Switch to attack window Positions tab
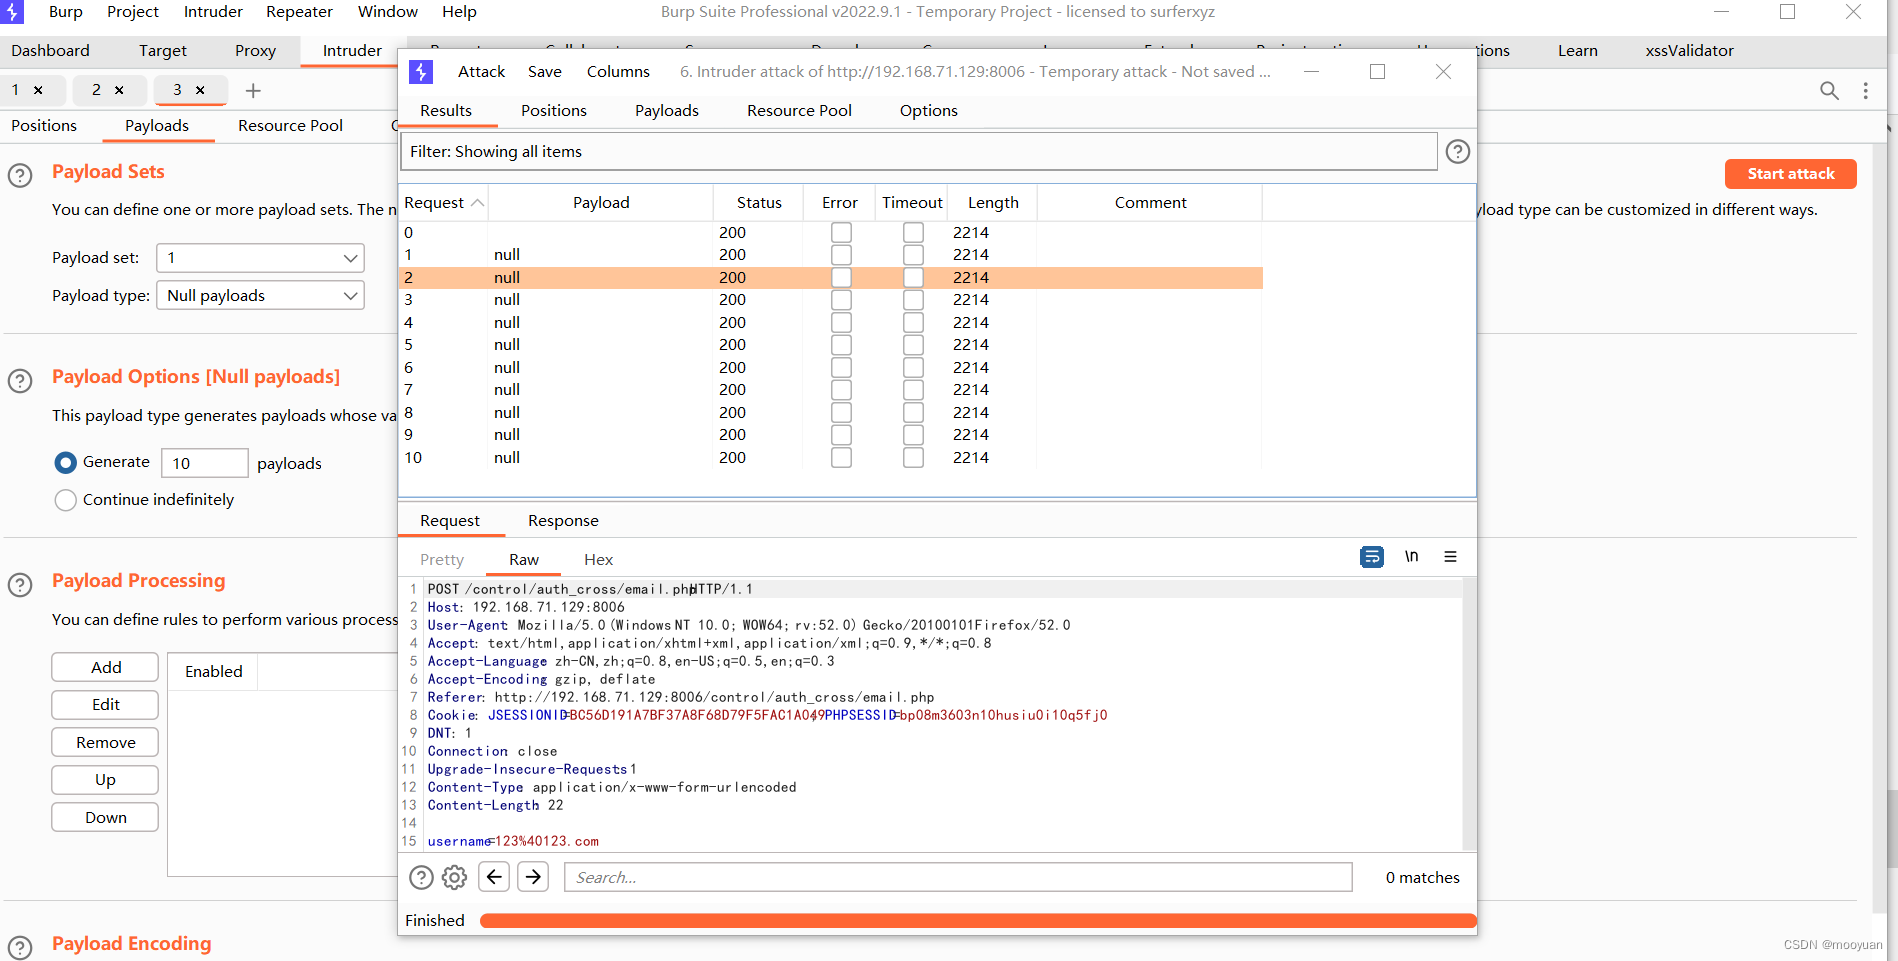 point(554,111)
